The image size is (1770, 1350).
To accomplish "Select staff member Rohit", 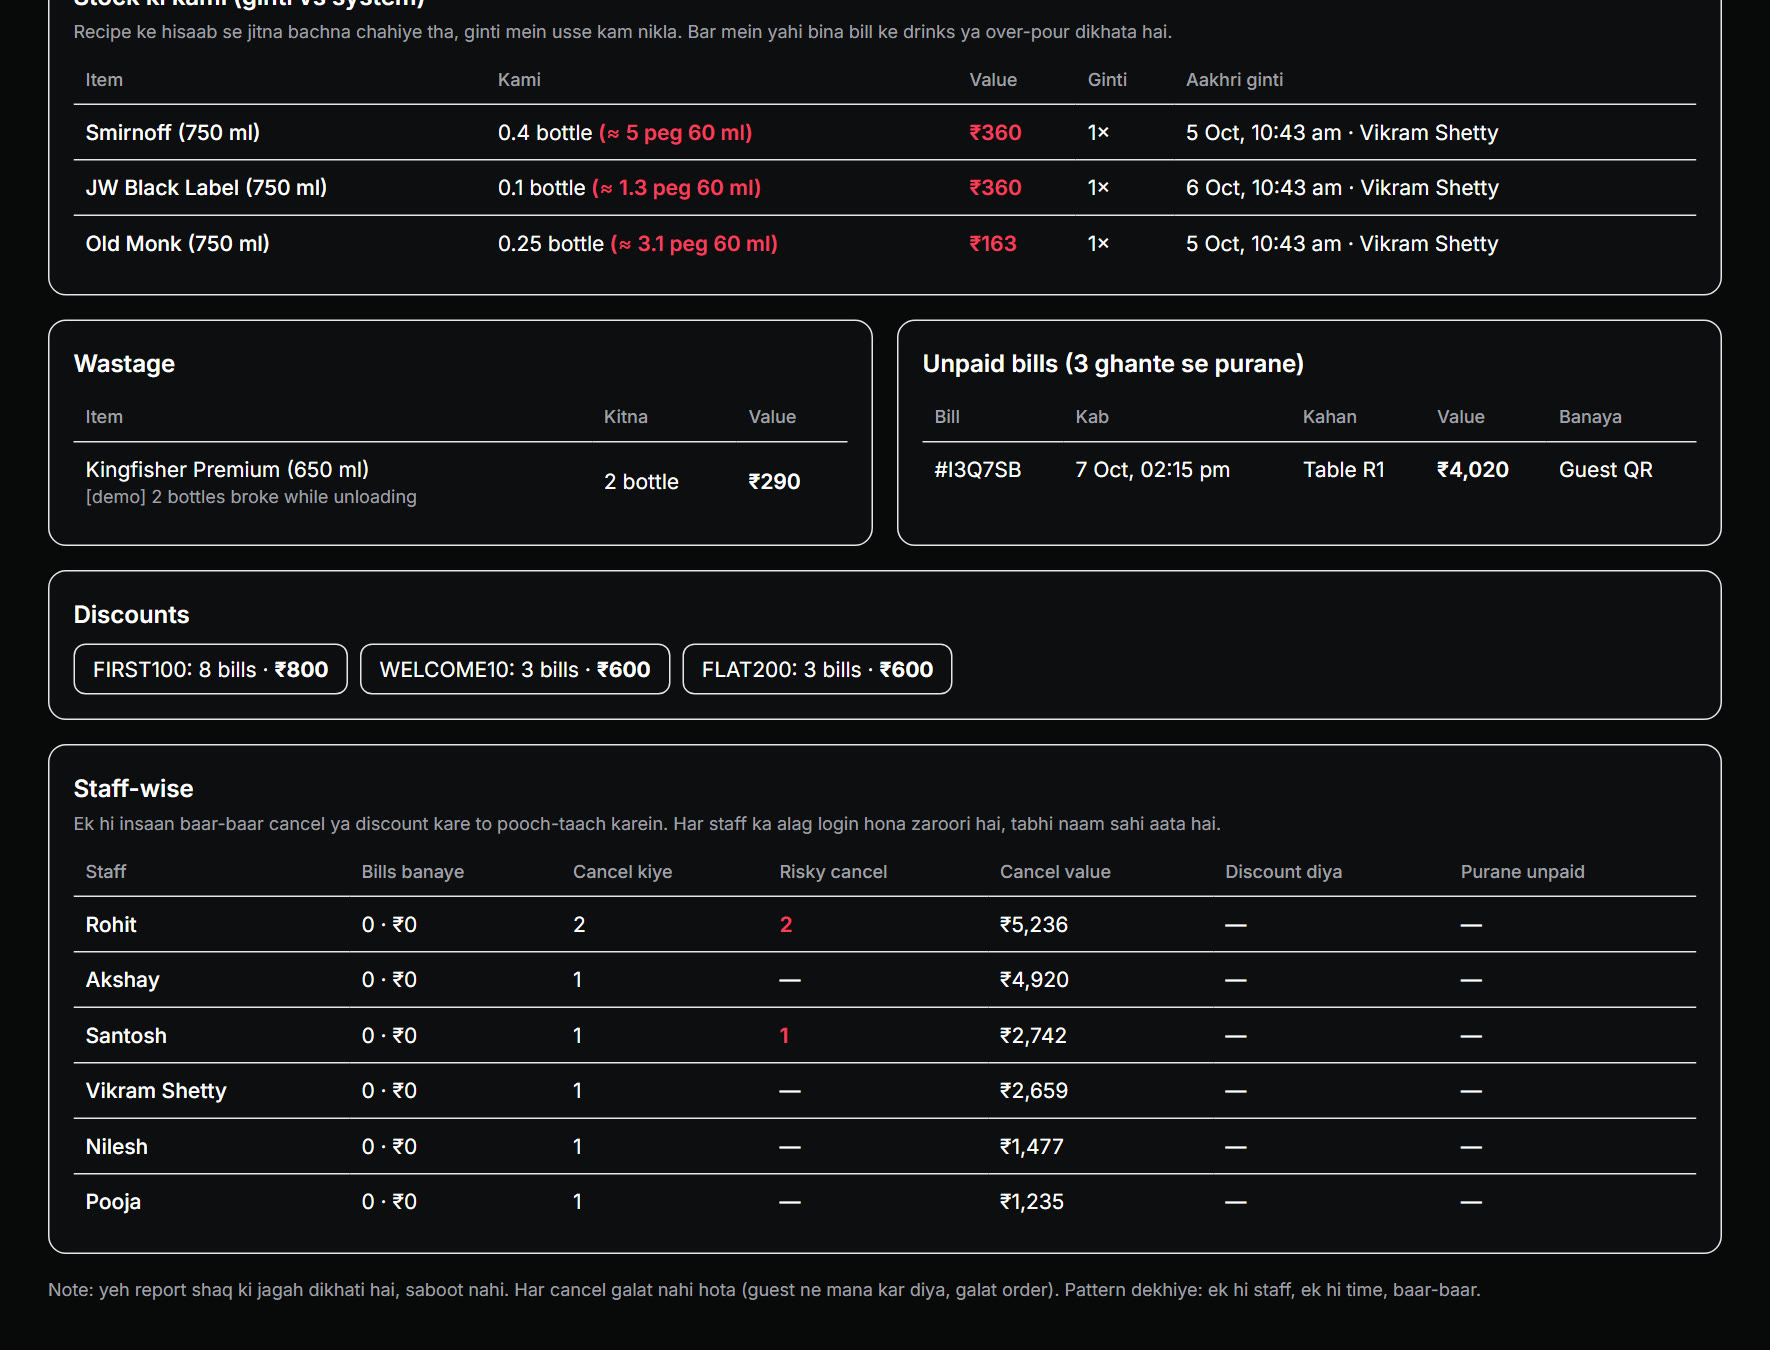I will (x=111, y=925).
